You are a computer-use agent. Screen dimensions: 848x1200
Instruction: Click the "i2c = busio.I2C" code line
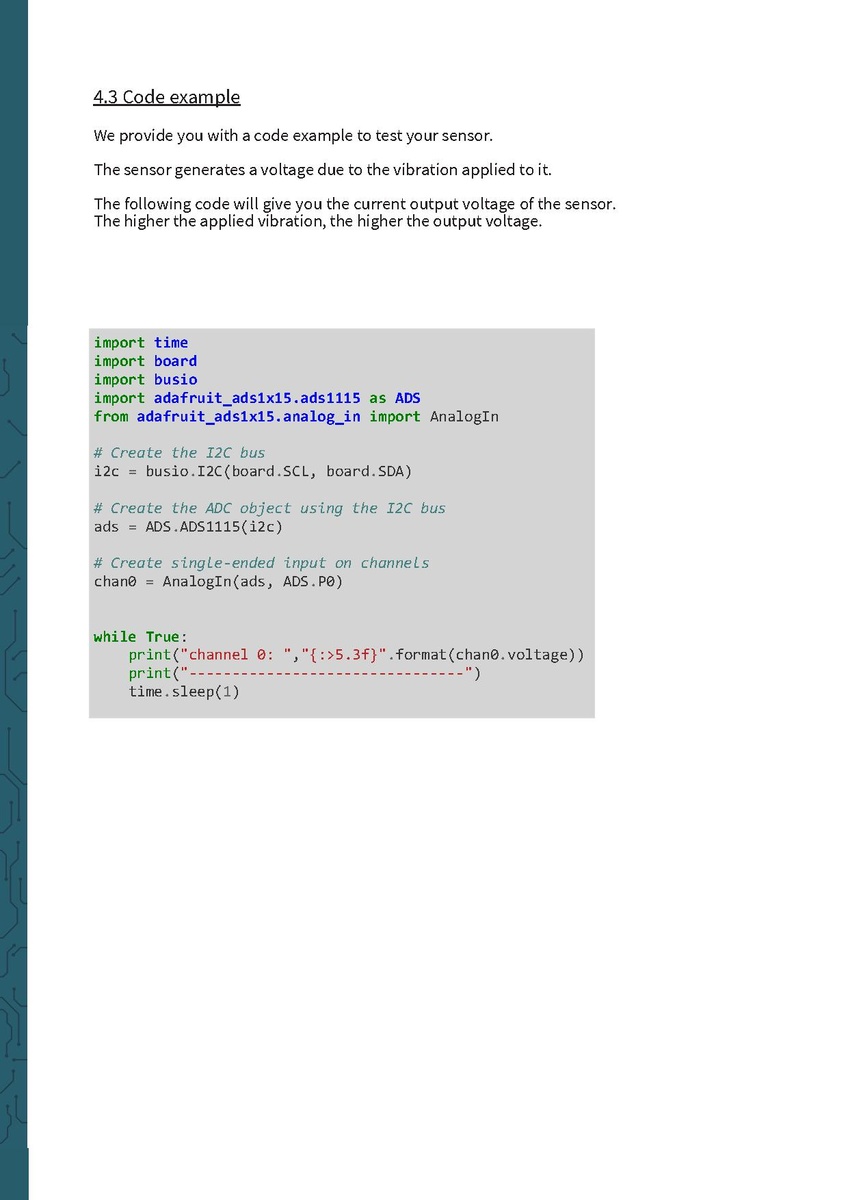pyautogui.click(x=252, y=471)
